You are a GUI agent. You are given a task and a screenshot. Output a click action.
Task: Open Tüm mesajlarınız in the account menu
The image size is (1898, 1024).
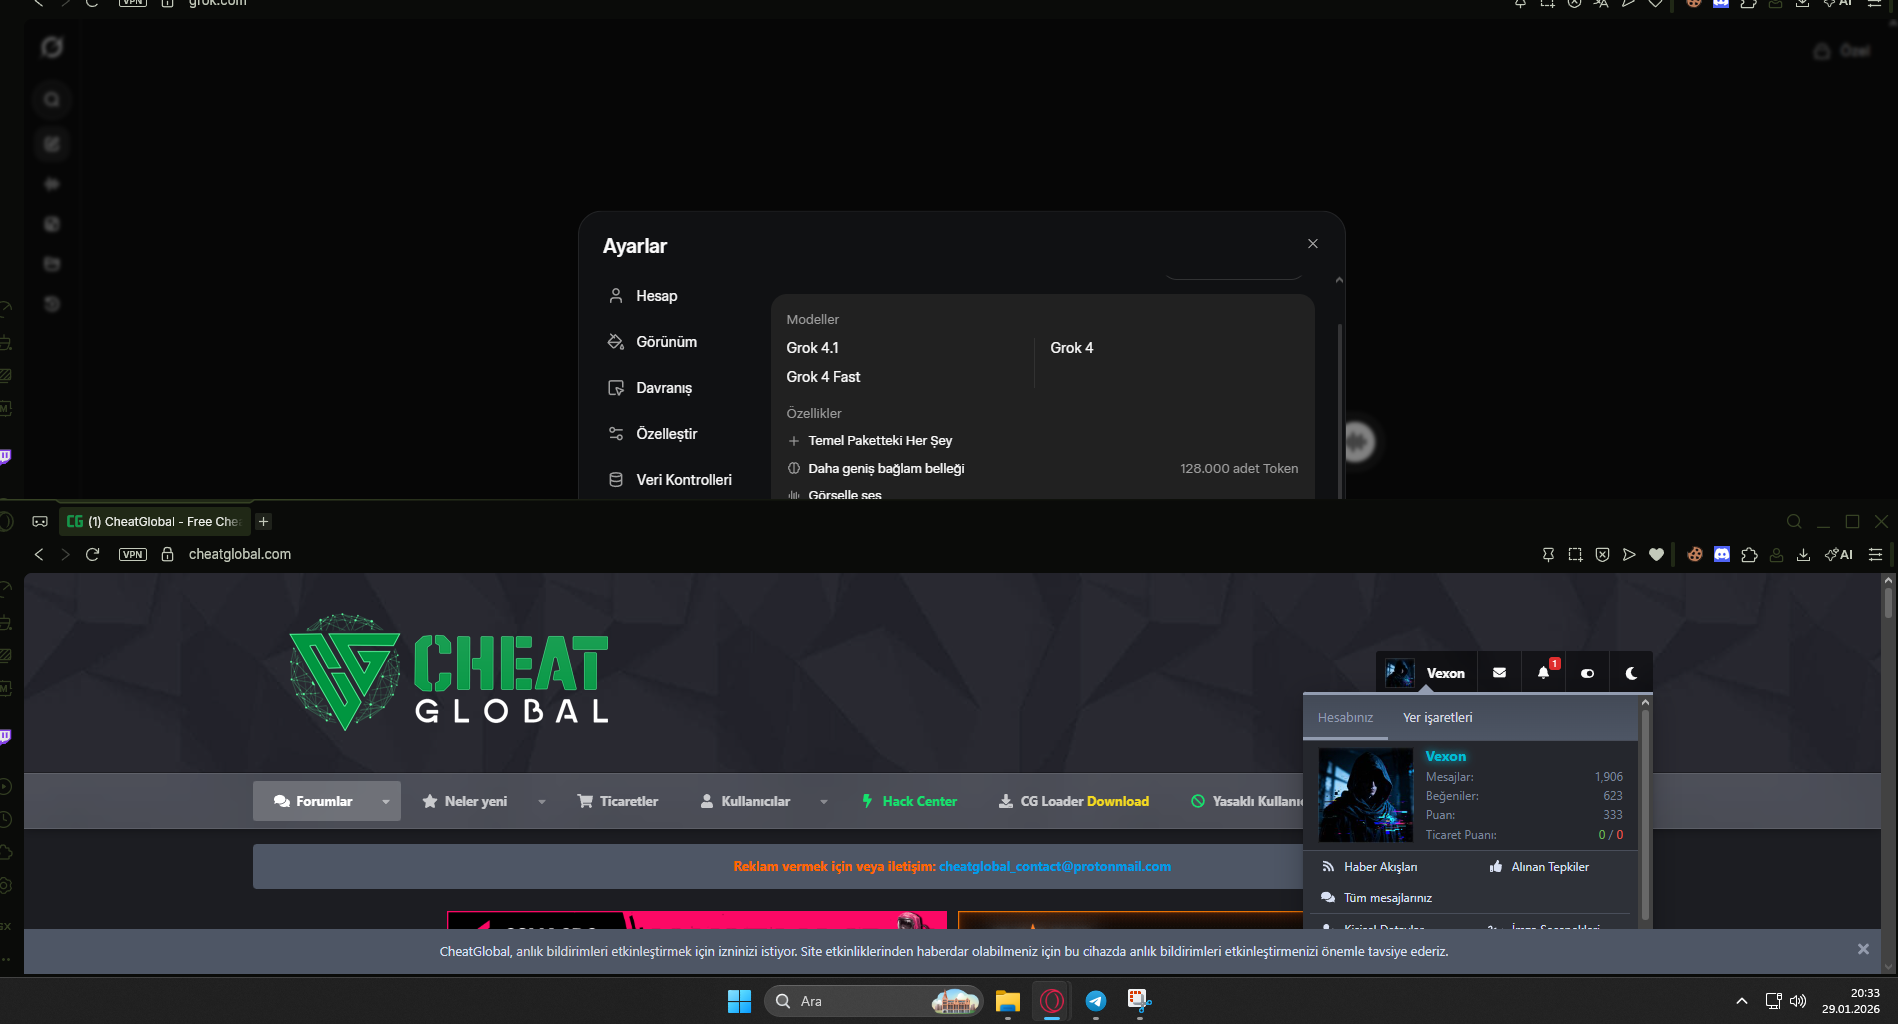(1377, 898)
